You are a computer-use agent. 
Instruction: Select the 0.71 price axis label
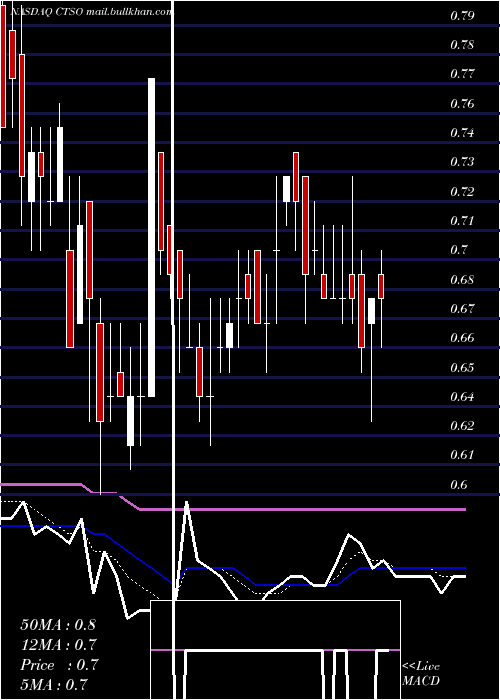coord(462,221)
